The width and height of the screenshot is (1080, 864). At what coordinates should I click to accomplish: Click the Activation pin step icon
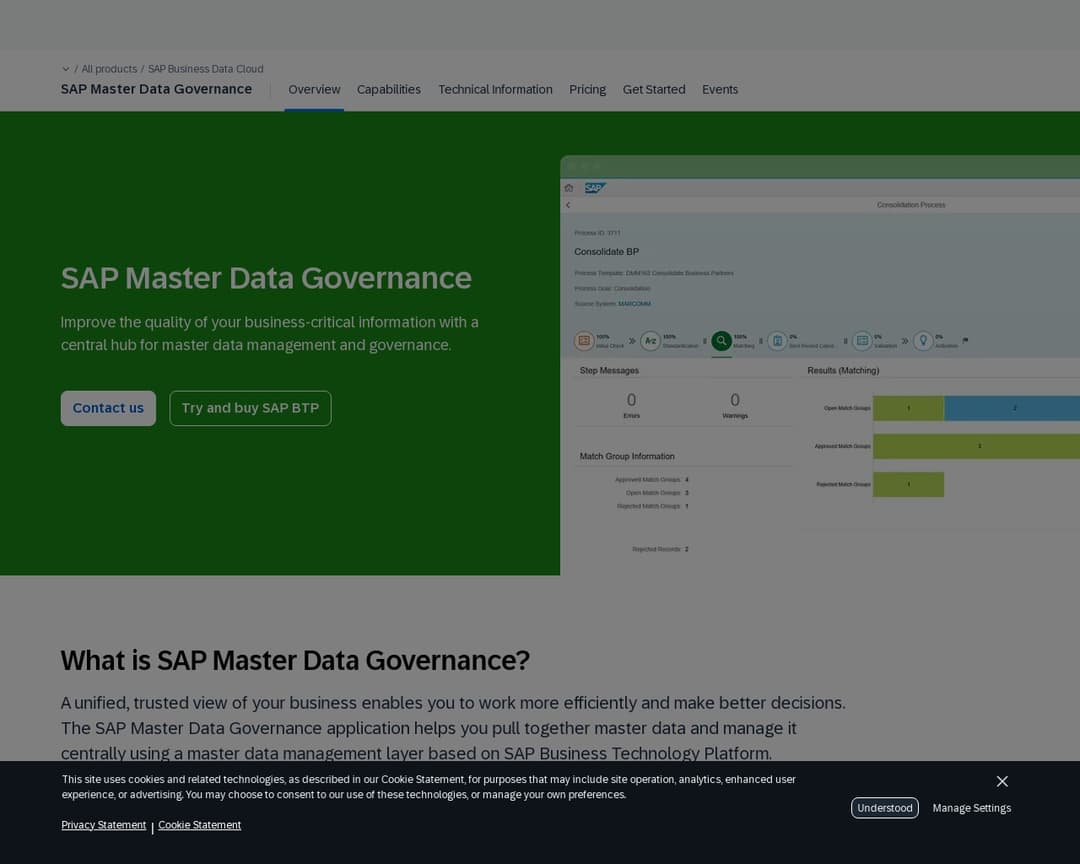coord(923,341)
